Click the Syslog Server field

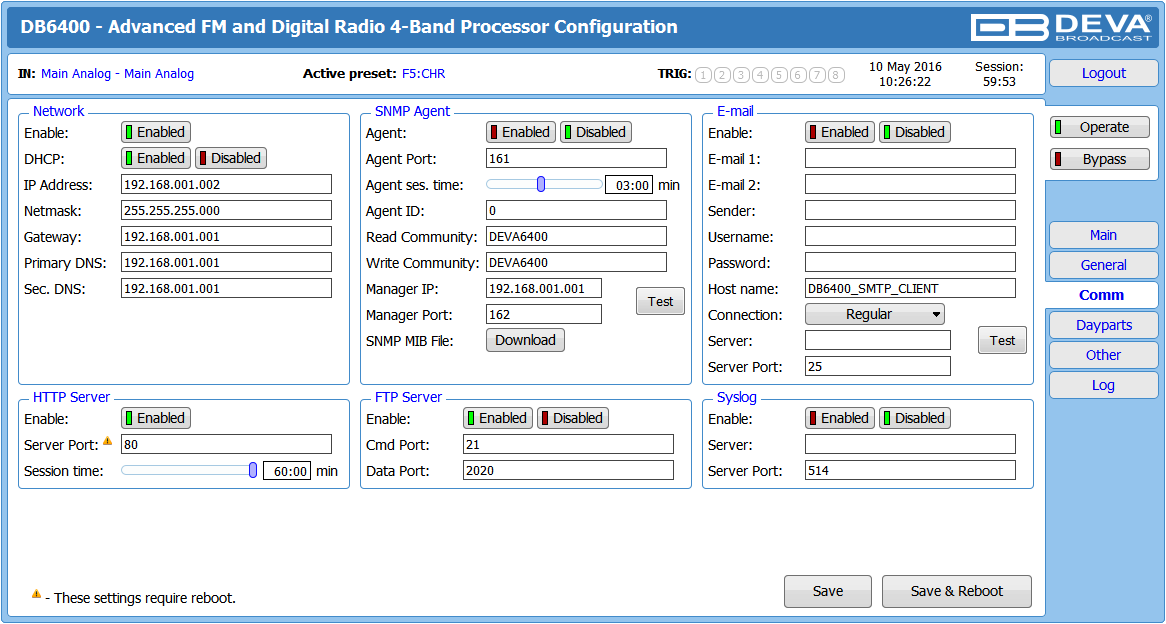pos(910,445)
